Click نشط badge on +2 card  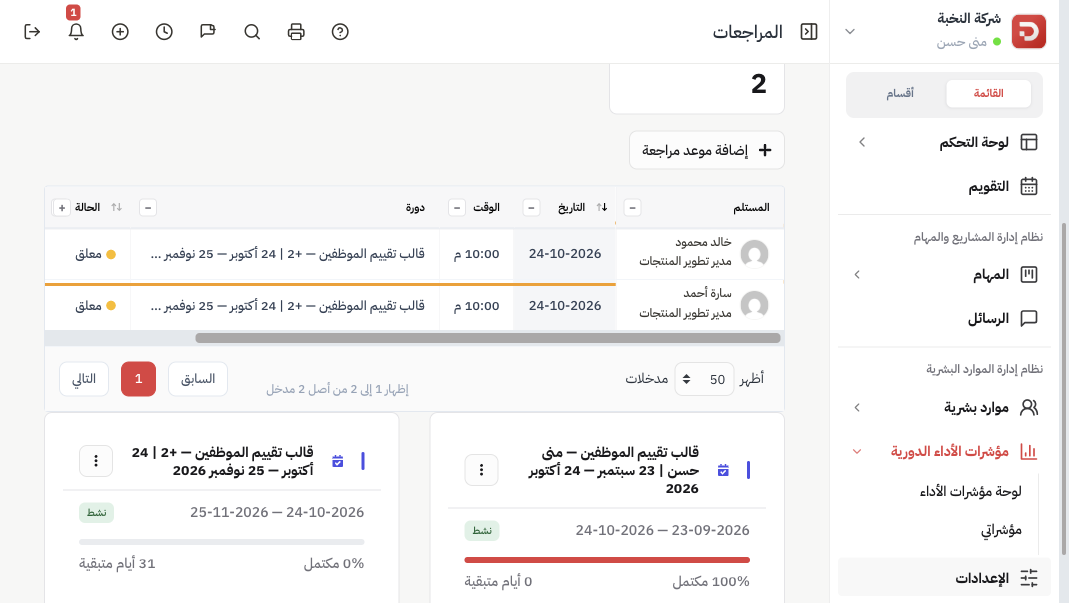click(96, 512)
